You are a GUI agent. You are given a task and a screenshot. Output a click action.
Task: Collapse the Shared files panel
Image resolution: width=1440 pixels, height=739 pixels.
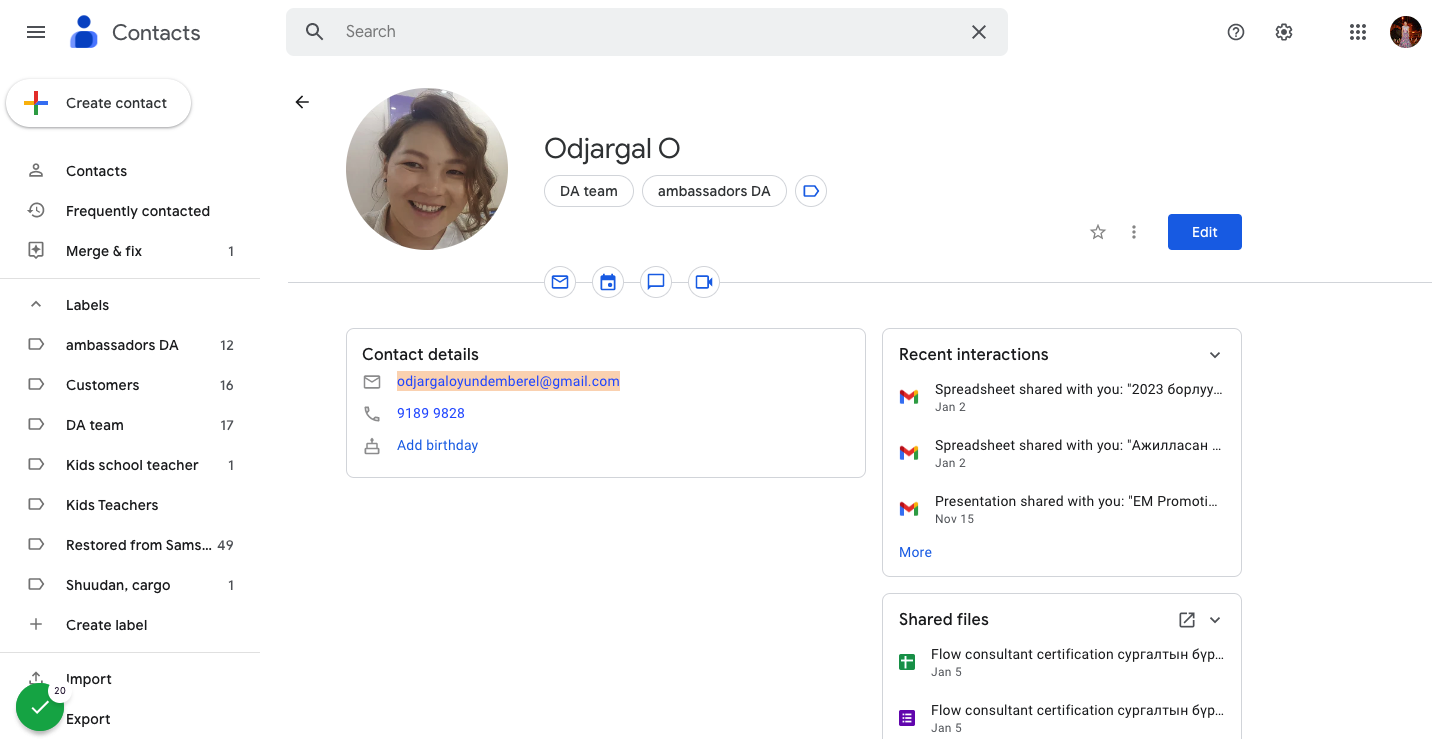coord(1215,620)
